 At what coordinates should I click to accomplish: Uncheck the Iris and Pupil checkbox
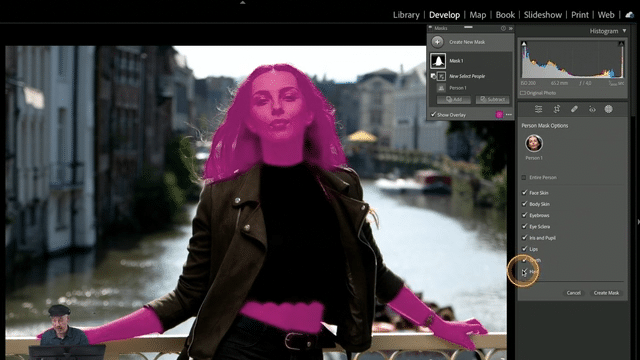pos(524,238)
